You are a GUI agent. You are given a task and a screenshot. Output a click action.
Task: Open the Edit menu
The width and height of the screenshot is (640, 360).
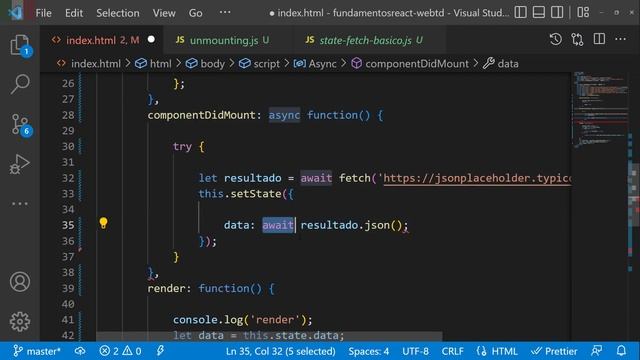point(74,13)
